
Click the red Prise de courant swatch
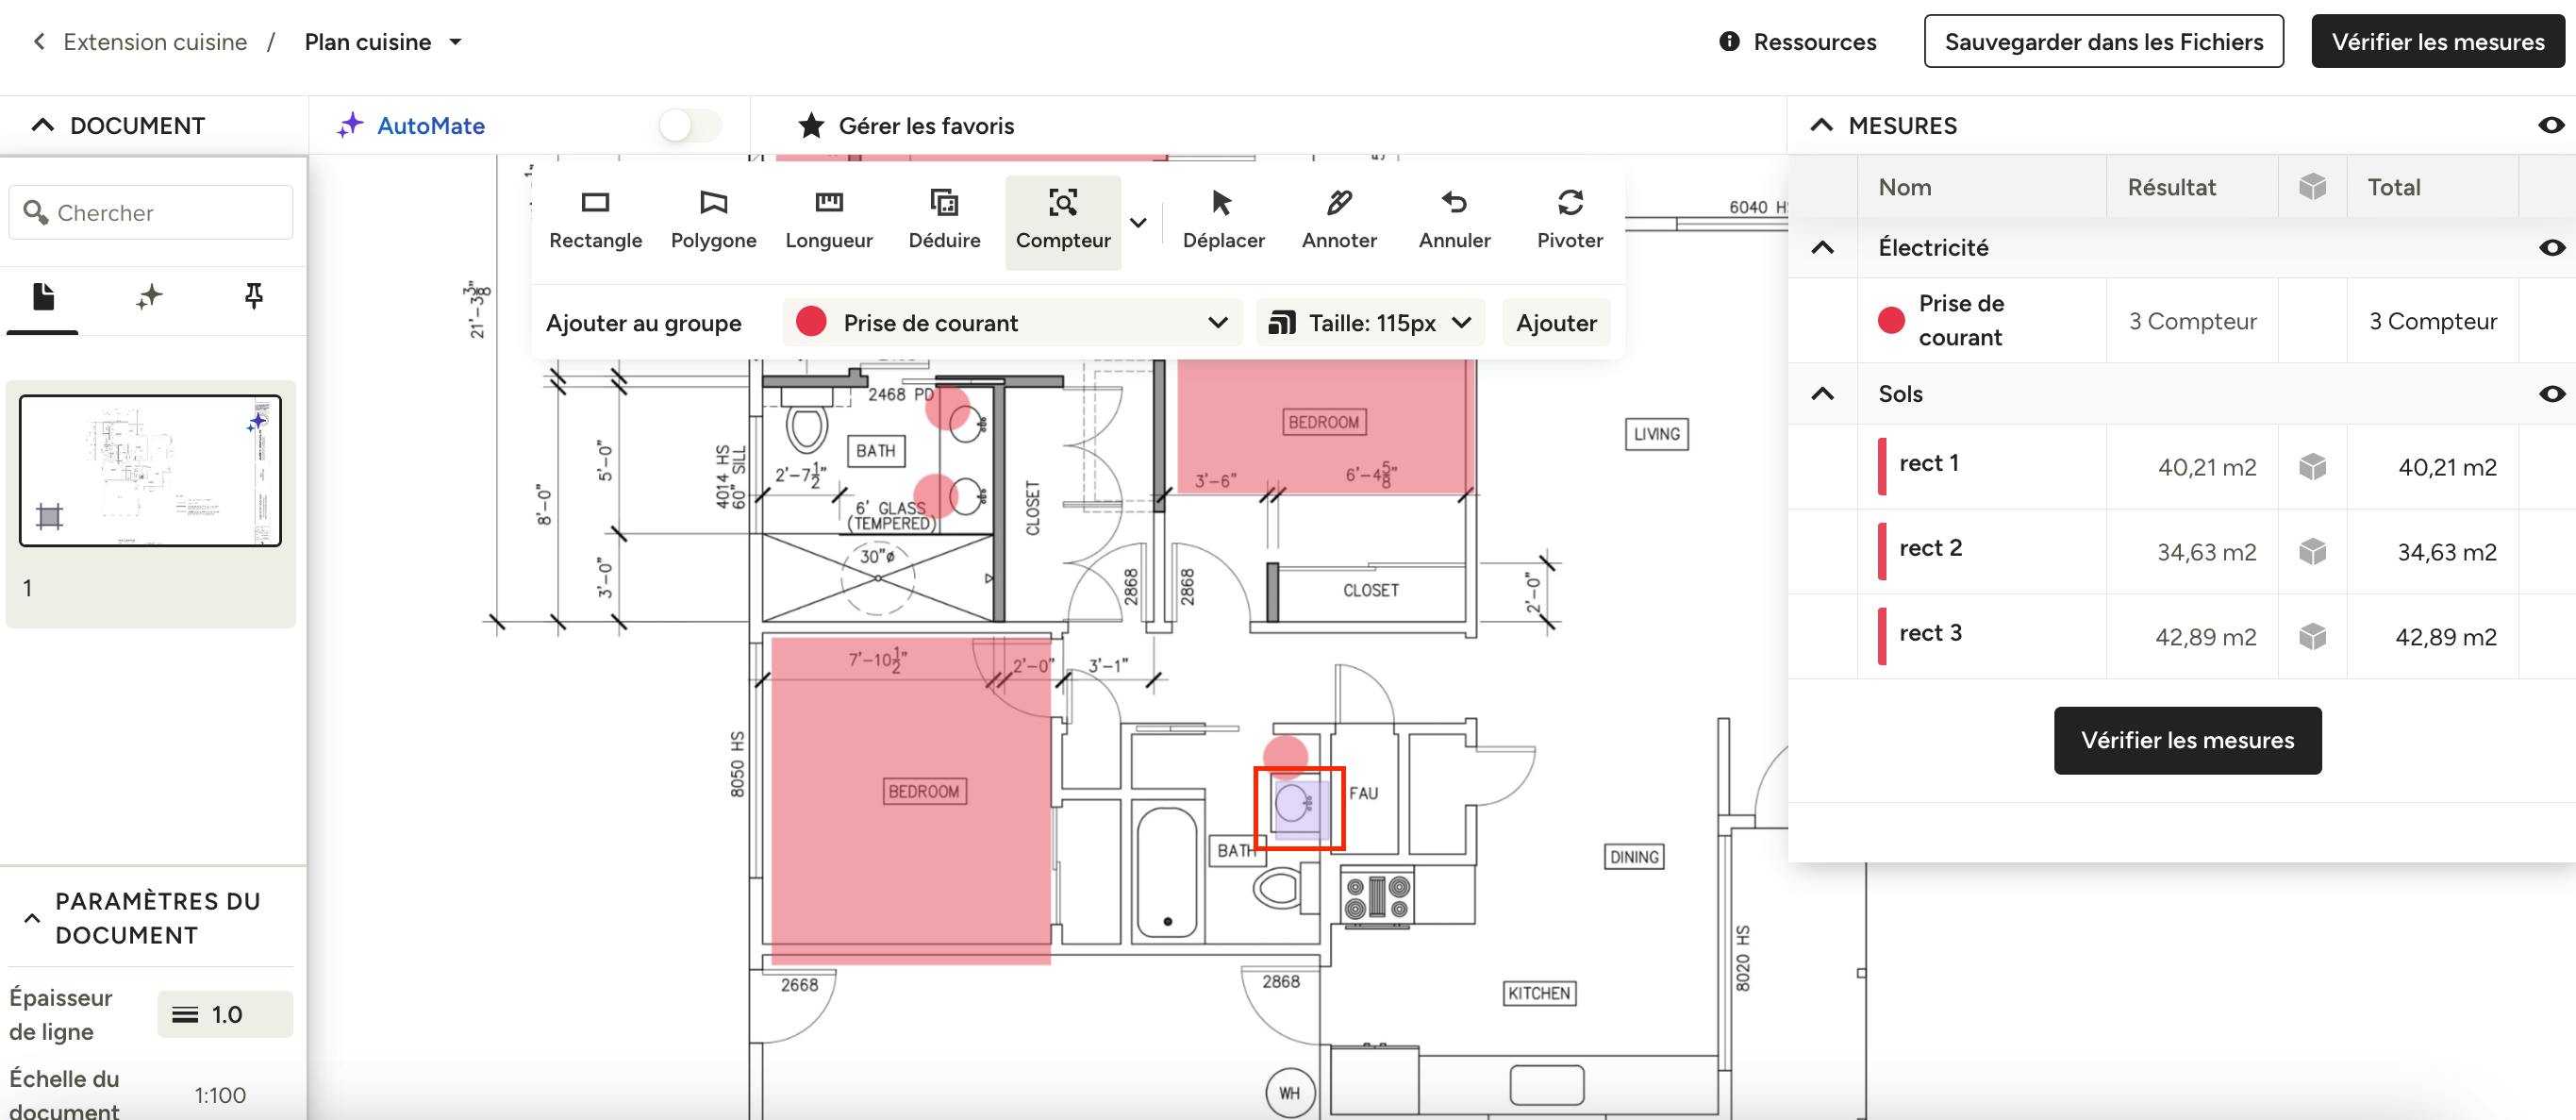[1890, 321]
